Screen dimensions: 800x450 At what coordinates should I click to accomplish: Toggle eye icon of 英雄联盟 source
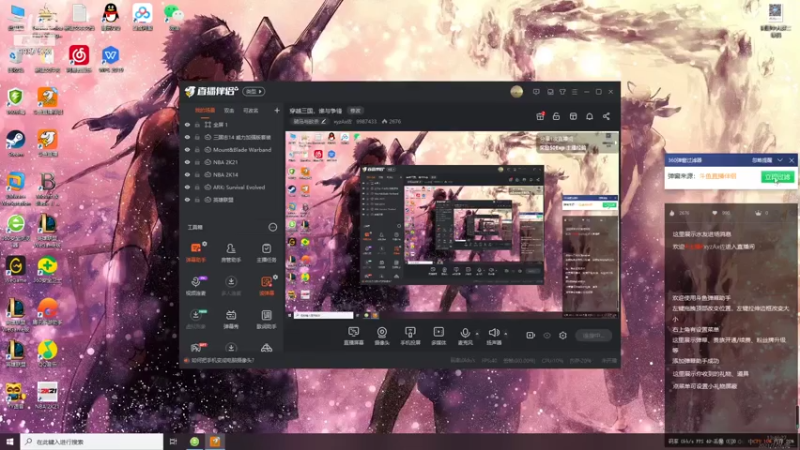pos(187,200)
